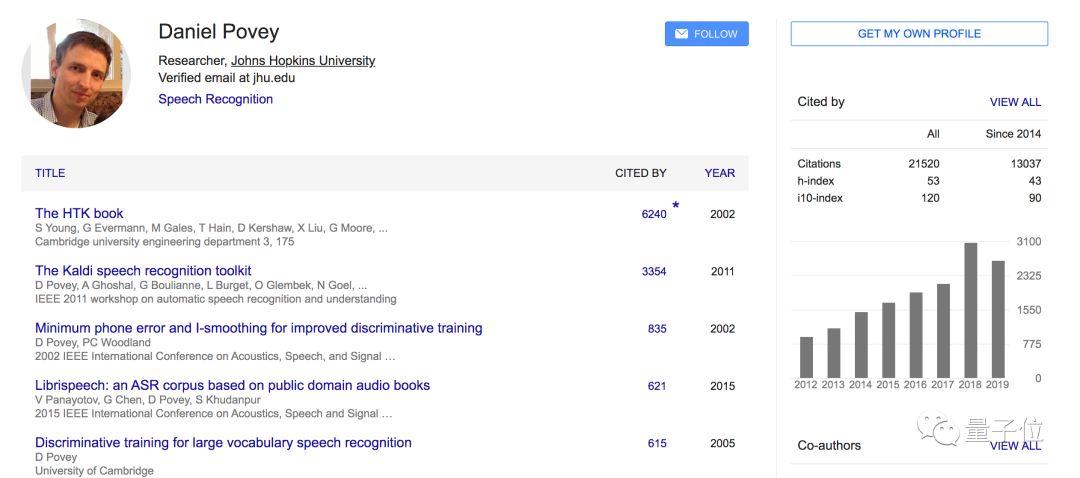This screenshot has width=1080, height=478.
Task: Sort publications by Title column header
Action: click(50, 173)
